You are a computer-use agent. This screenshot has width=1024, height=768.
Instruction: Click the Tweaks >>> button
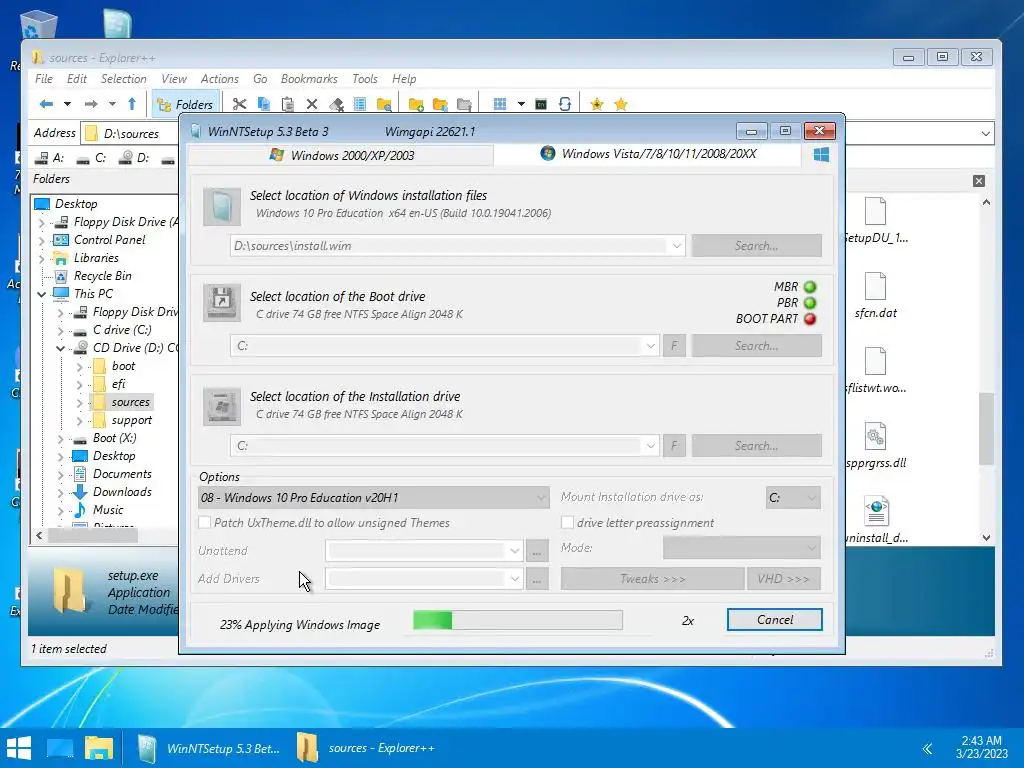point(652,579)
